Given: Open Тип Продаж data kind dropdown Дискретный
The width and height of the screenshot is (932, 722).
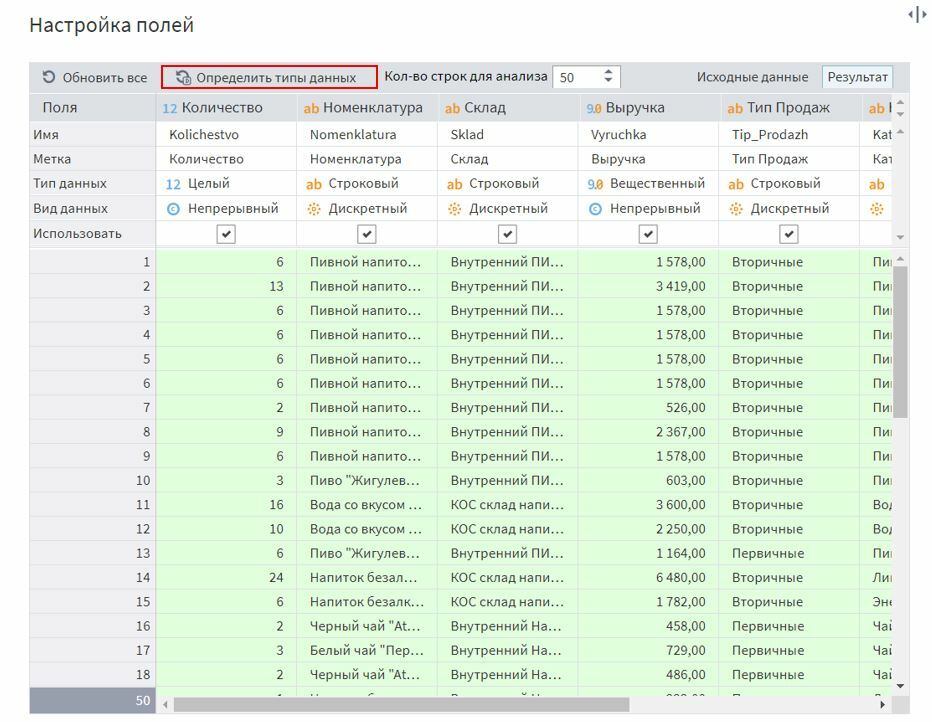Looking at the screenshot, I should [789, 209].
